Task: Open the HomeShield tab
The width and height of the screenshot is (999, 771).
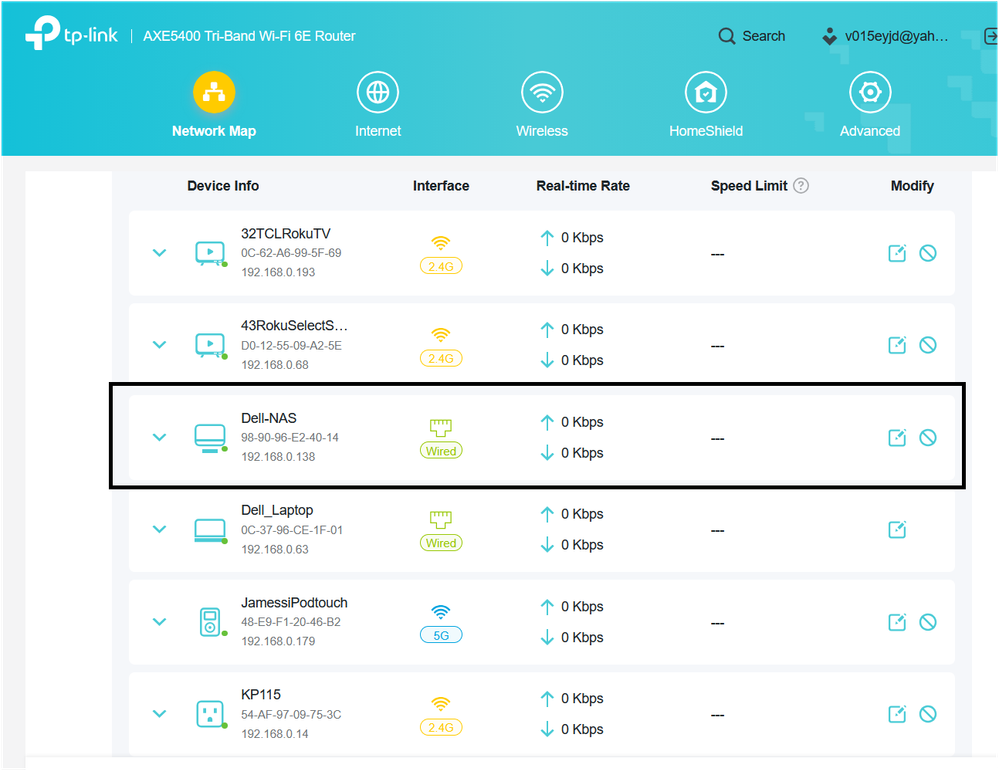Action: [x=706, y=105]
